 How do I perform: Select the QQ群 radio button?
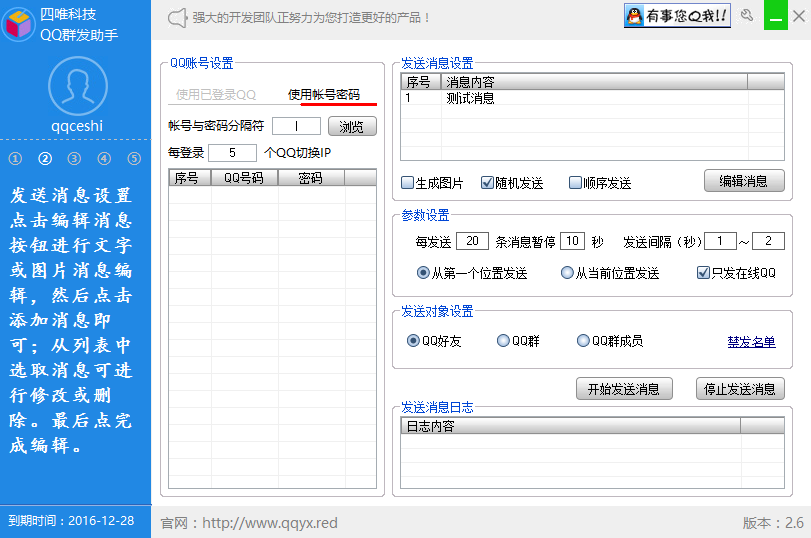coord(503,341)
